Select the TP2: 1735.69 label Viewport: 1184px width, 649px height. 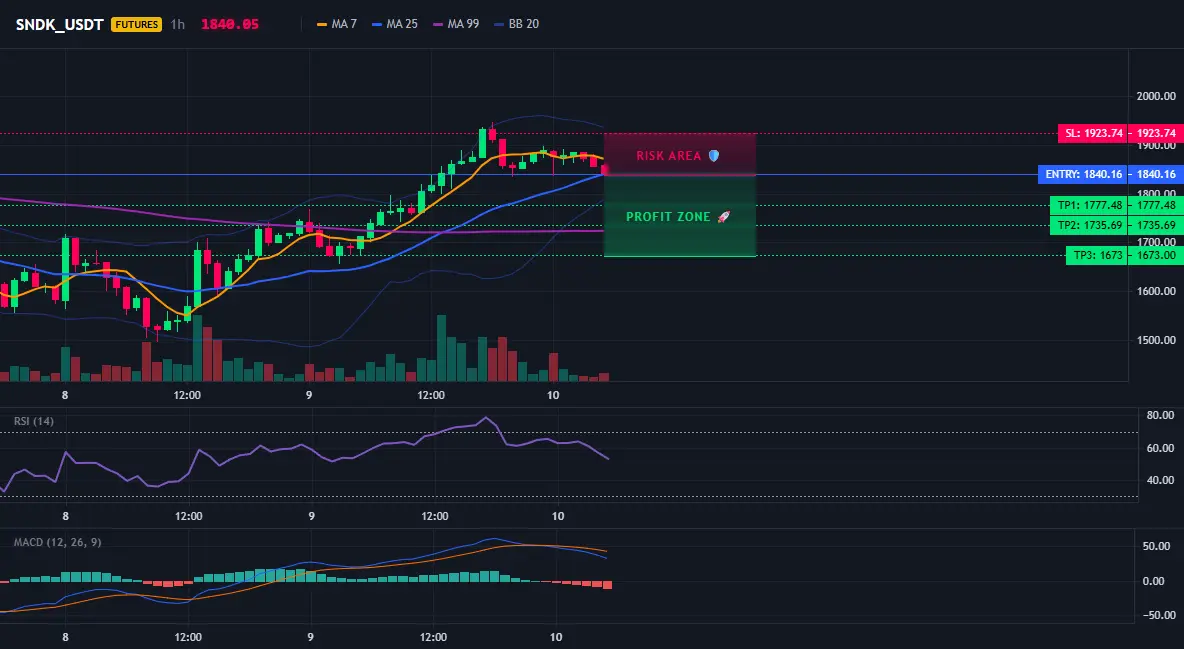1090,225
